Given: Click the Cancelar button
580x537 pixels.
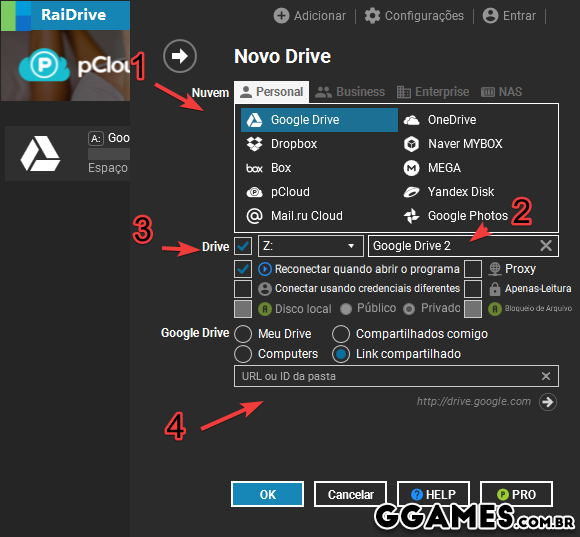Looking at the screenshot, I should tap(351, 494).
